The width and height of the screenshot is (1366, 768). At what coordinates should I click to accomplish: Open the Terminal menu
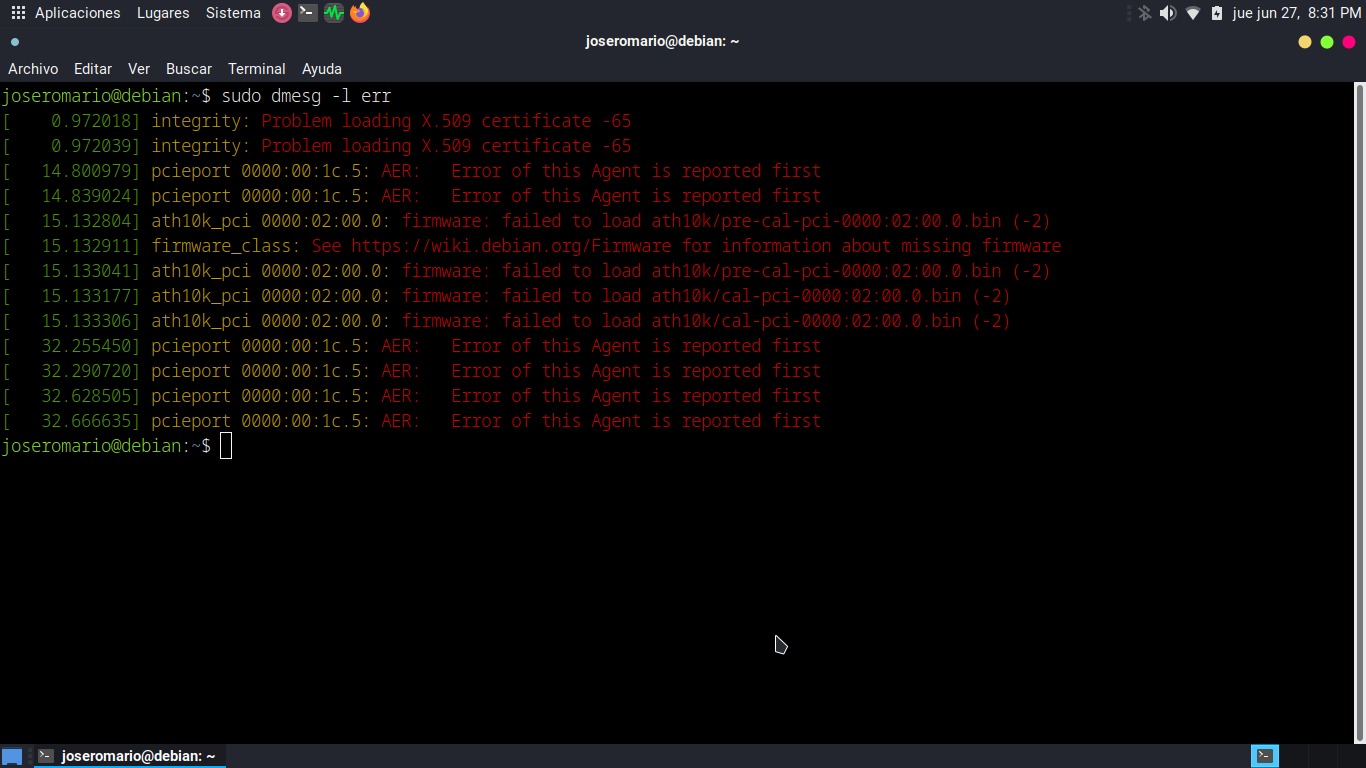coord(257,69)
